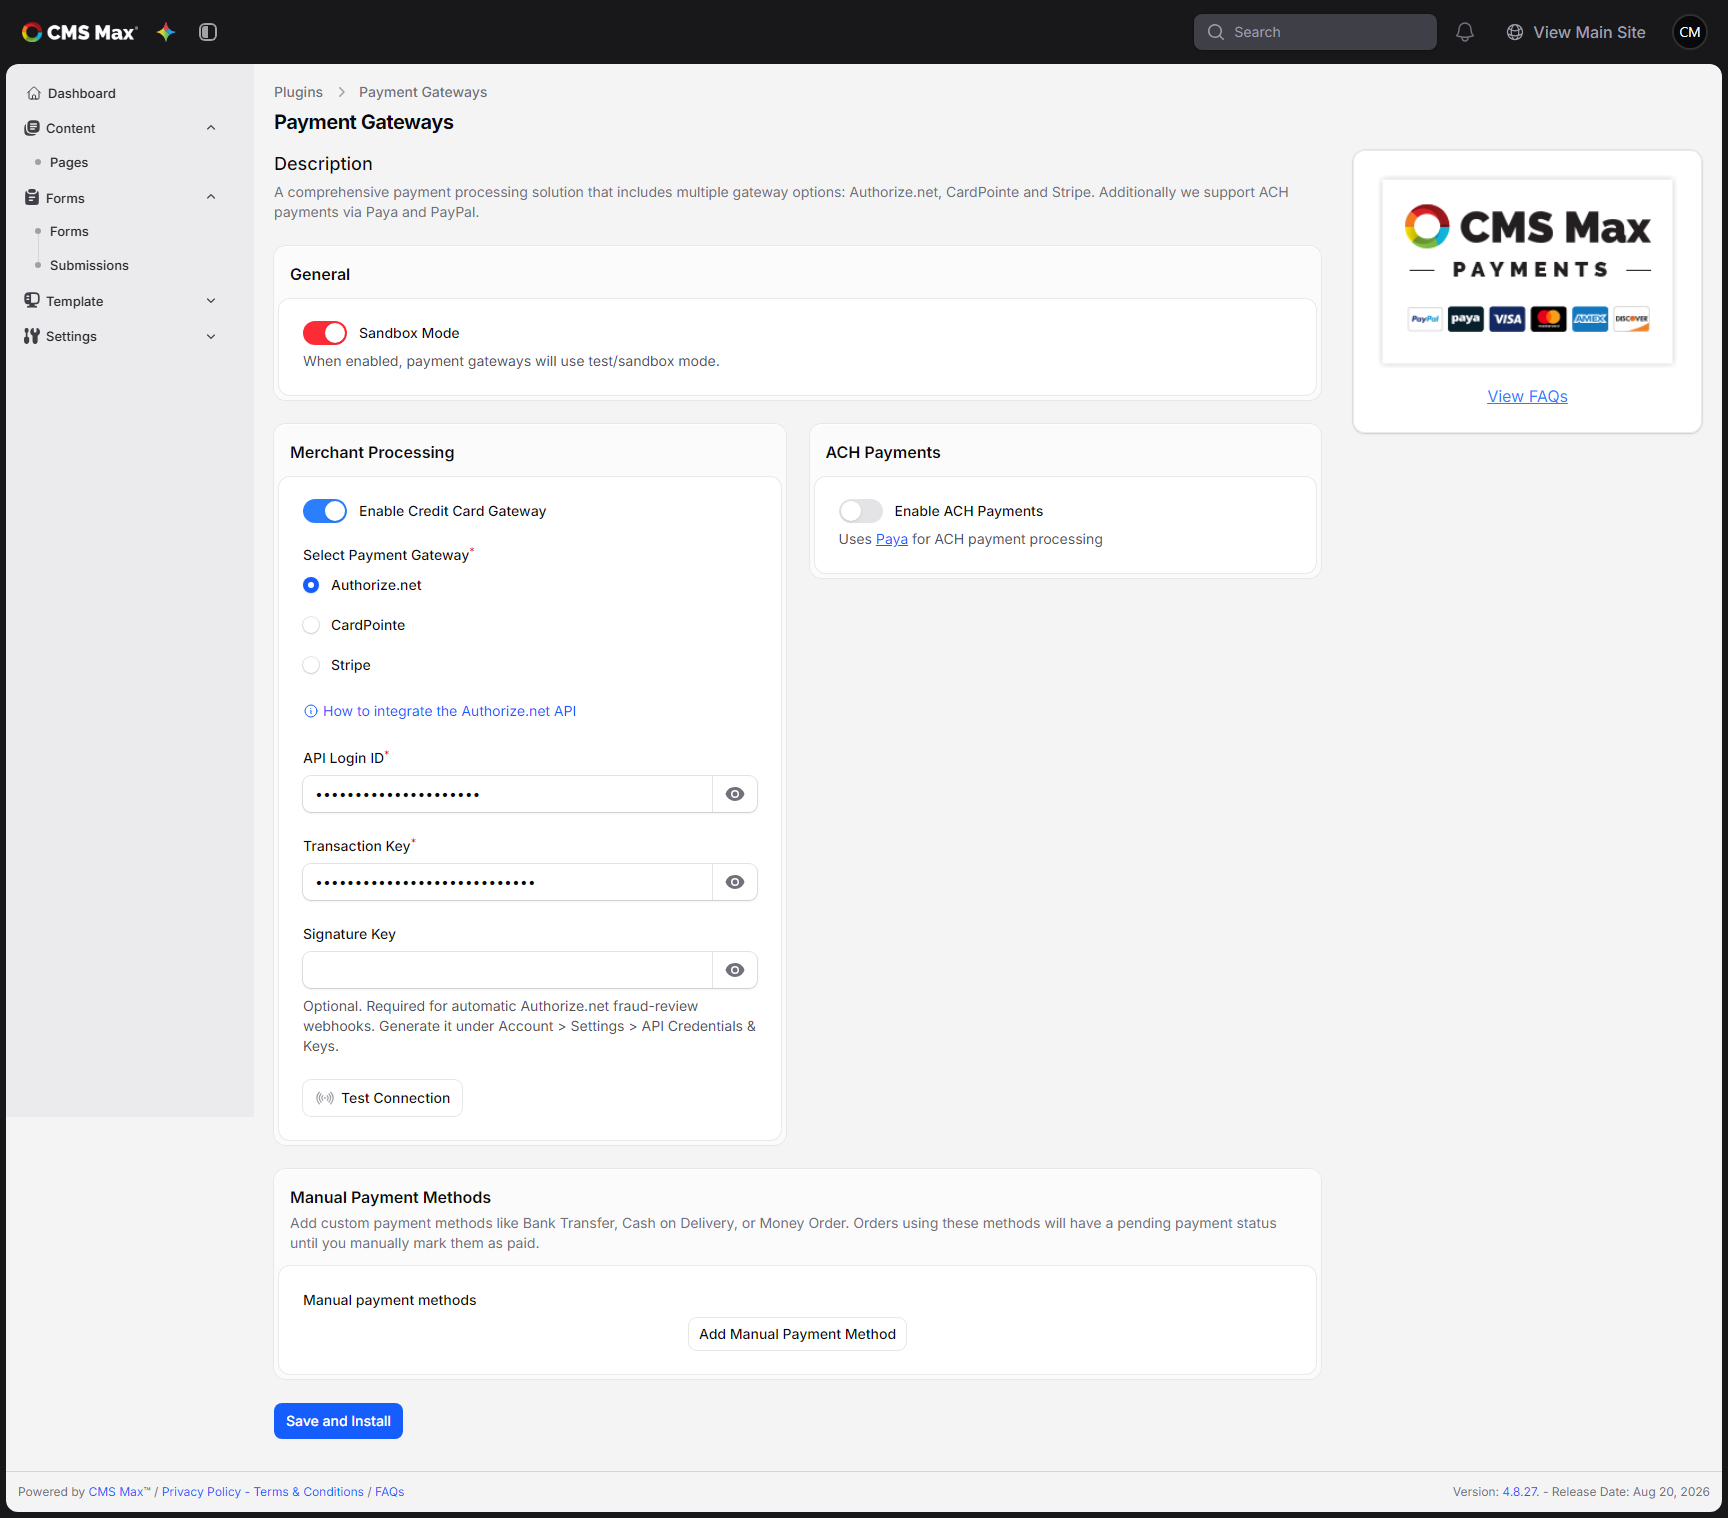Focus the top Search box

(1315, 32)
